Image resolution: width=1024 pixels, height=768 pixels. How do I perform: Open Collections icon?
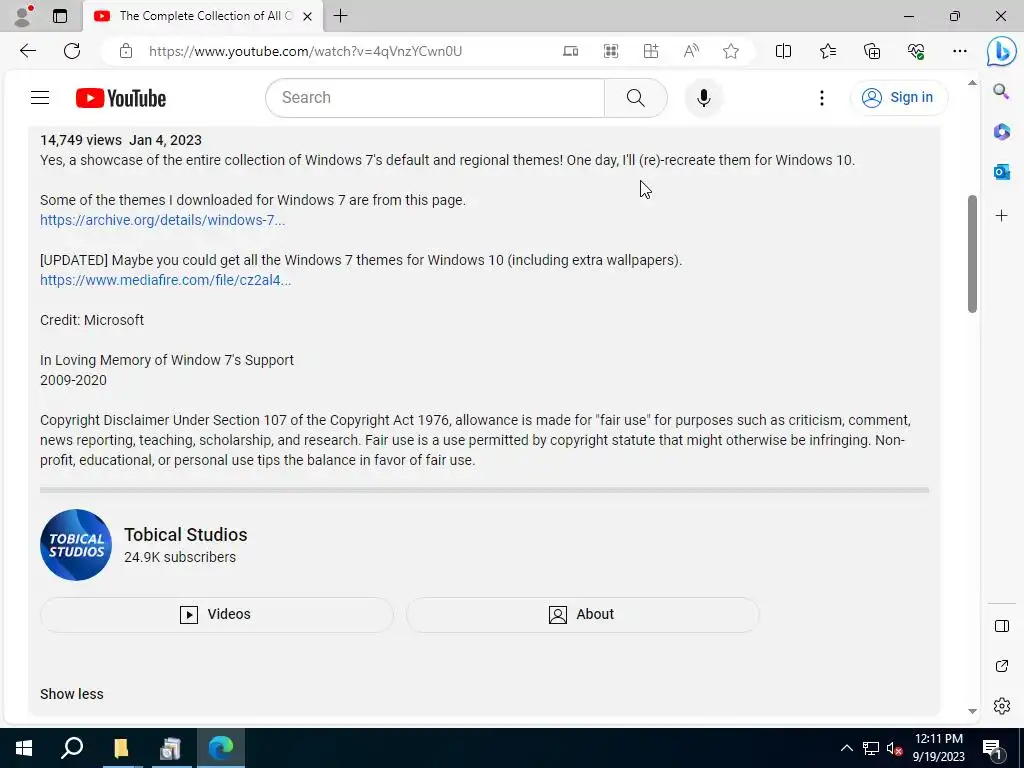point(872,51)
